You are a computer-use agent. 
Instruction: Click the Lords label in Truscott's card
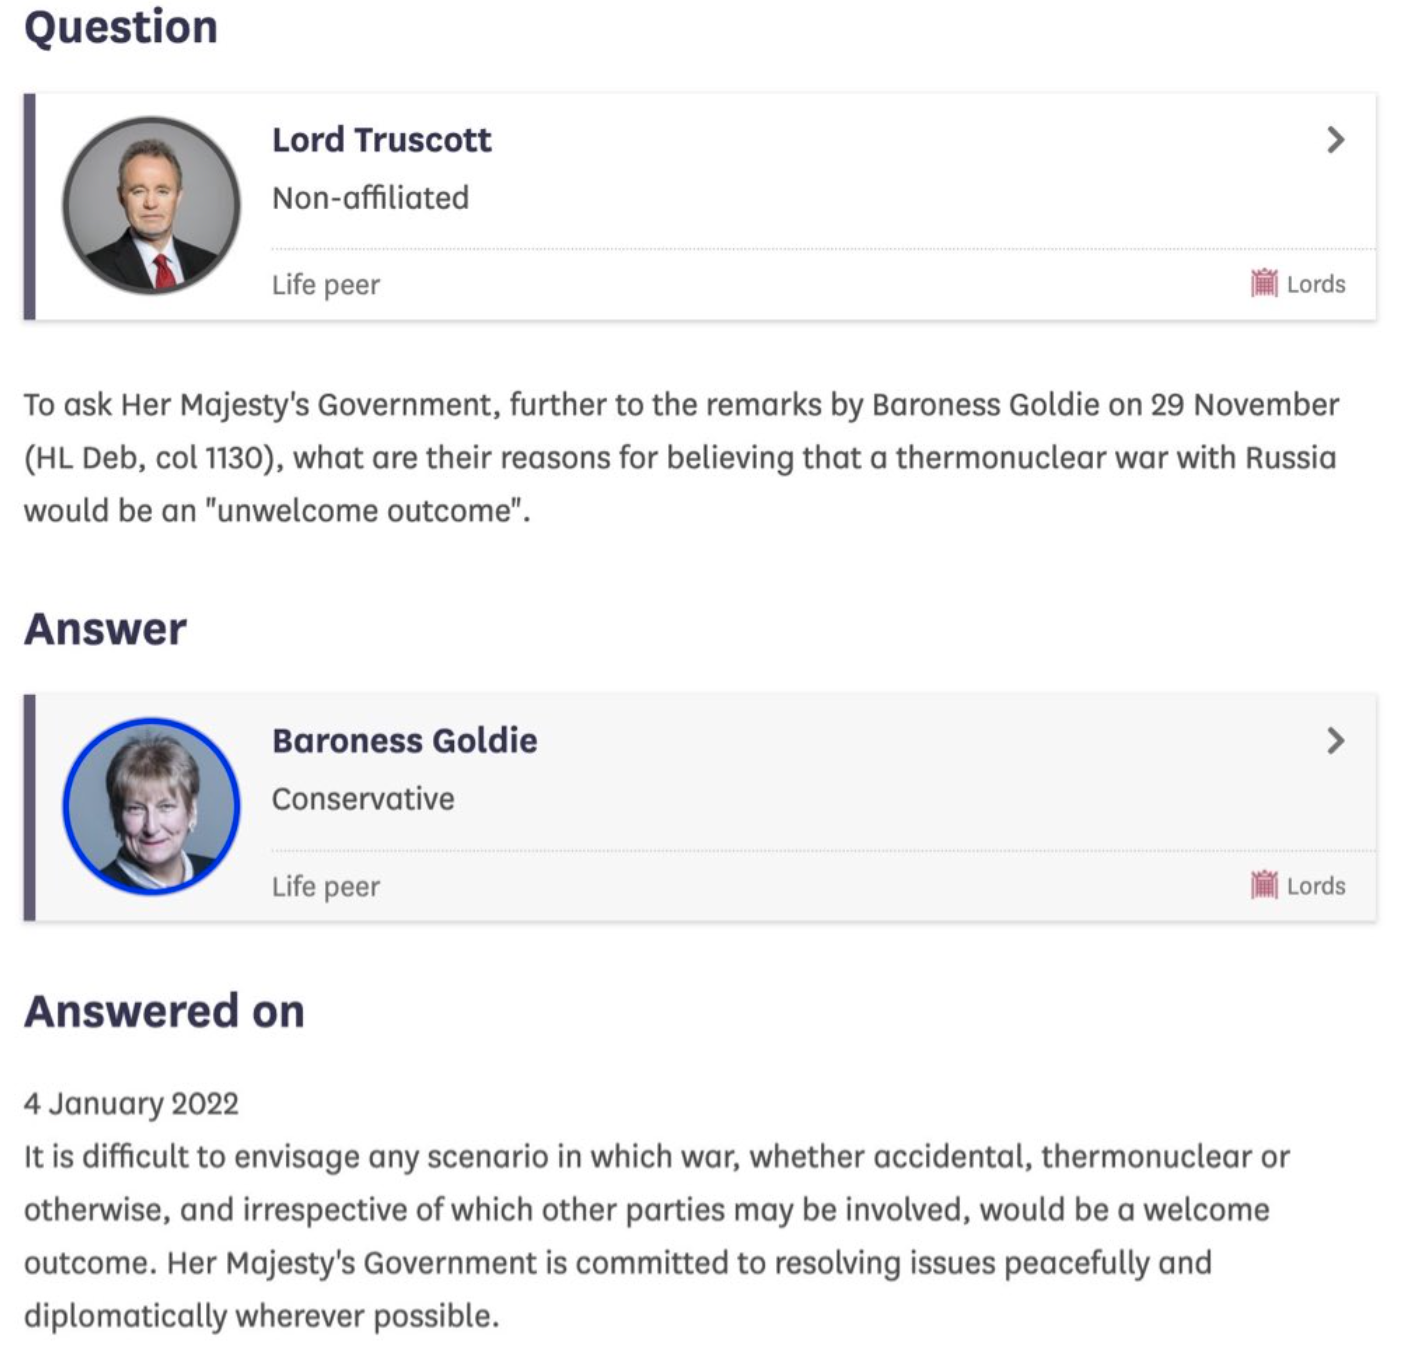(x=1316, y=285)
